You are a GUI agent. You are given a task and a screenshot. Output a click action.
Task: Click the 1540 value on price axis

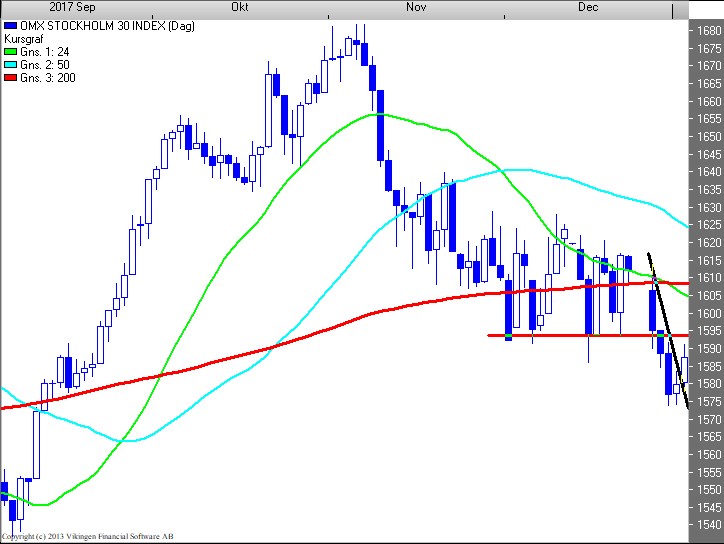click(x=708, y=525)
